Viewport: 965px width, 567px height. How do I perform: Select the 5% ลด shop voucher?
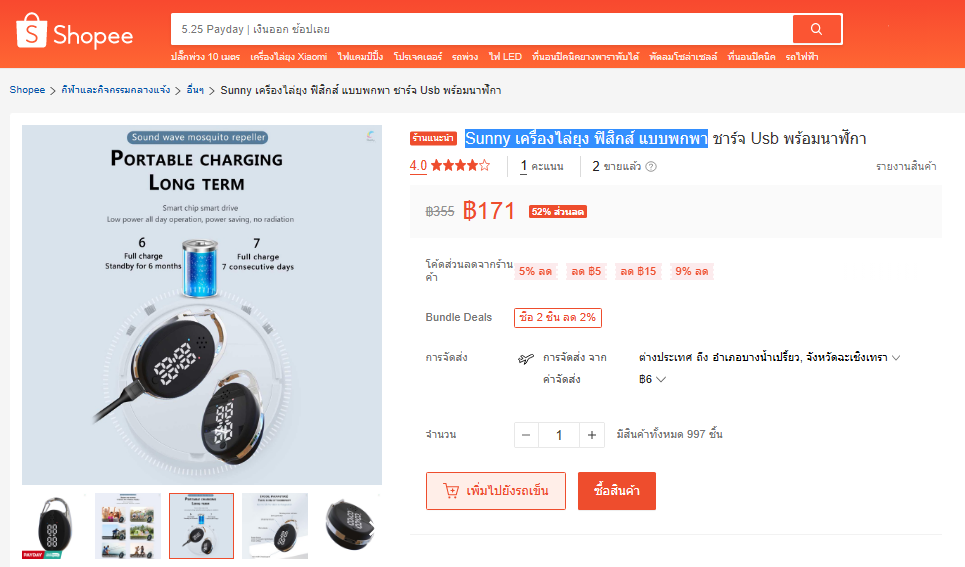point(535,271)
